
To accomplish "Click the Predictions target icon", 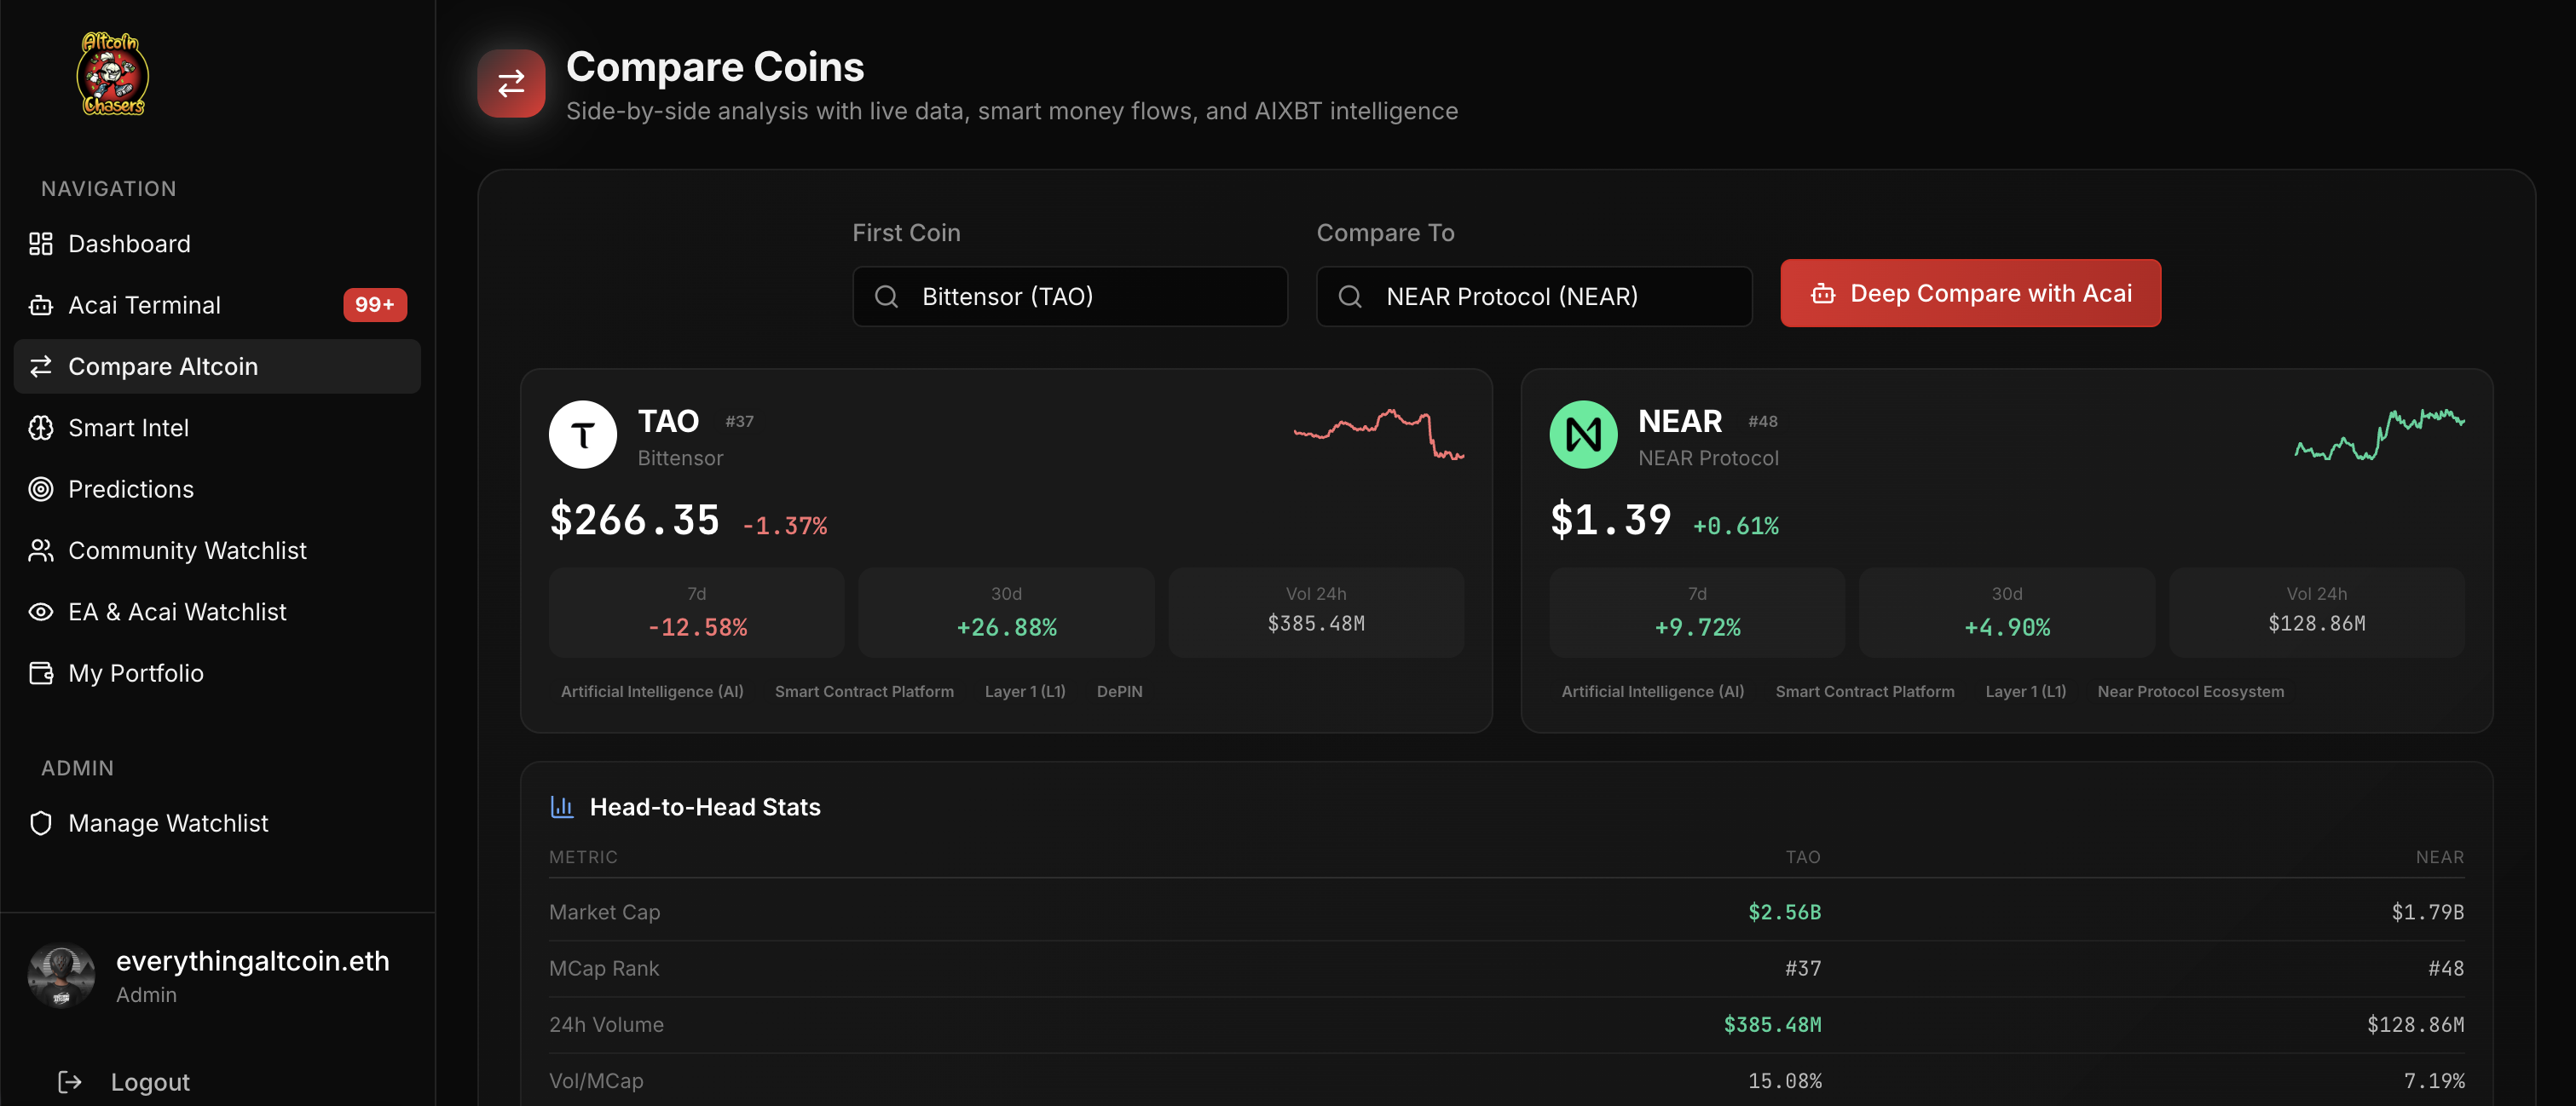I will [x=41, y=489].
